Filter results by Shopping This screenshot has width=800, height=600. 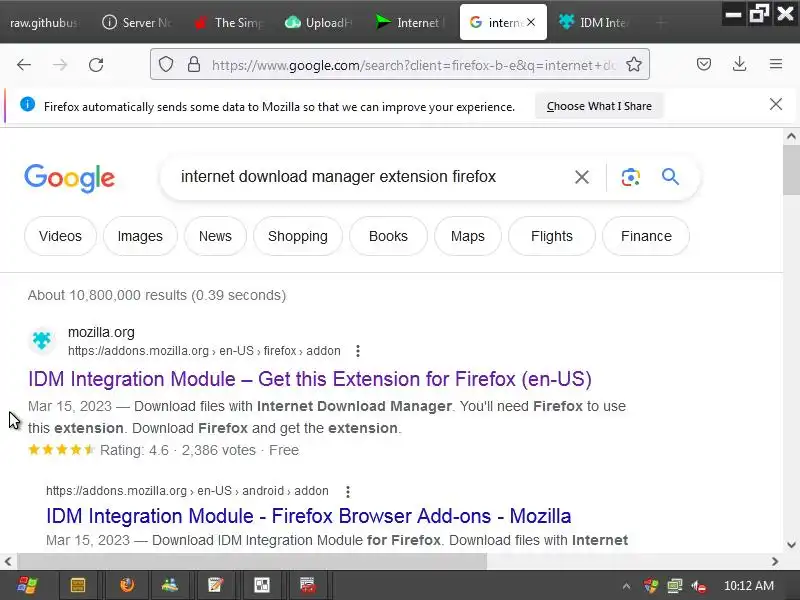[298, 236]
